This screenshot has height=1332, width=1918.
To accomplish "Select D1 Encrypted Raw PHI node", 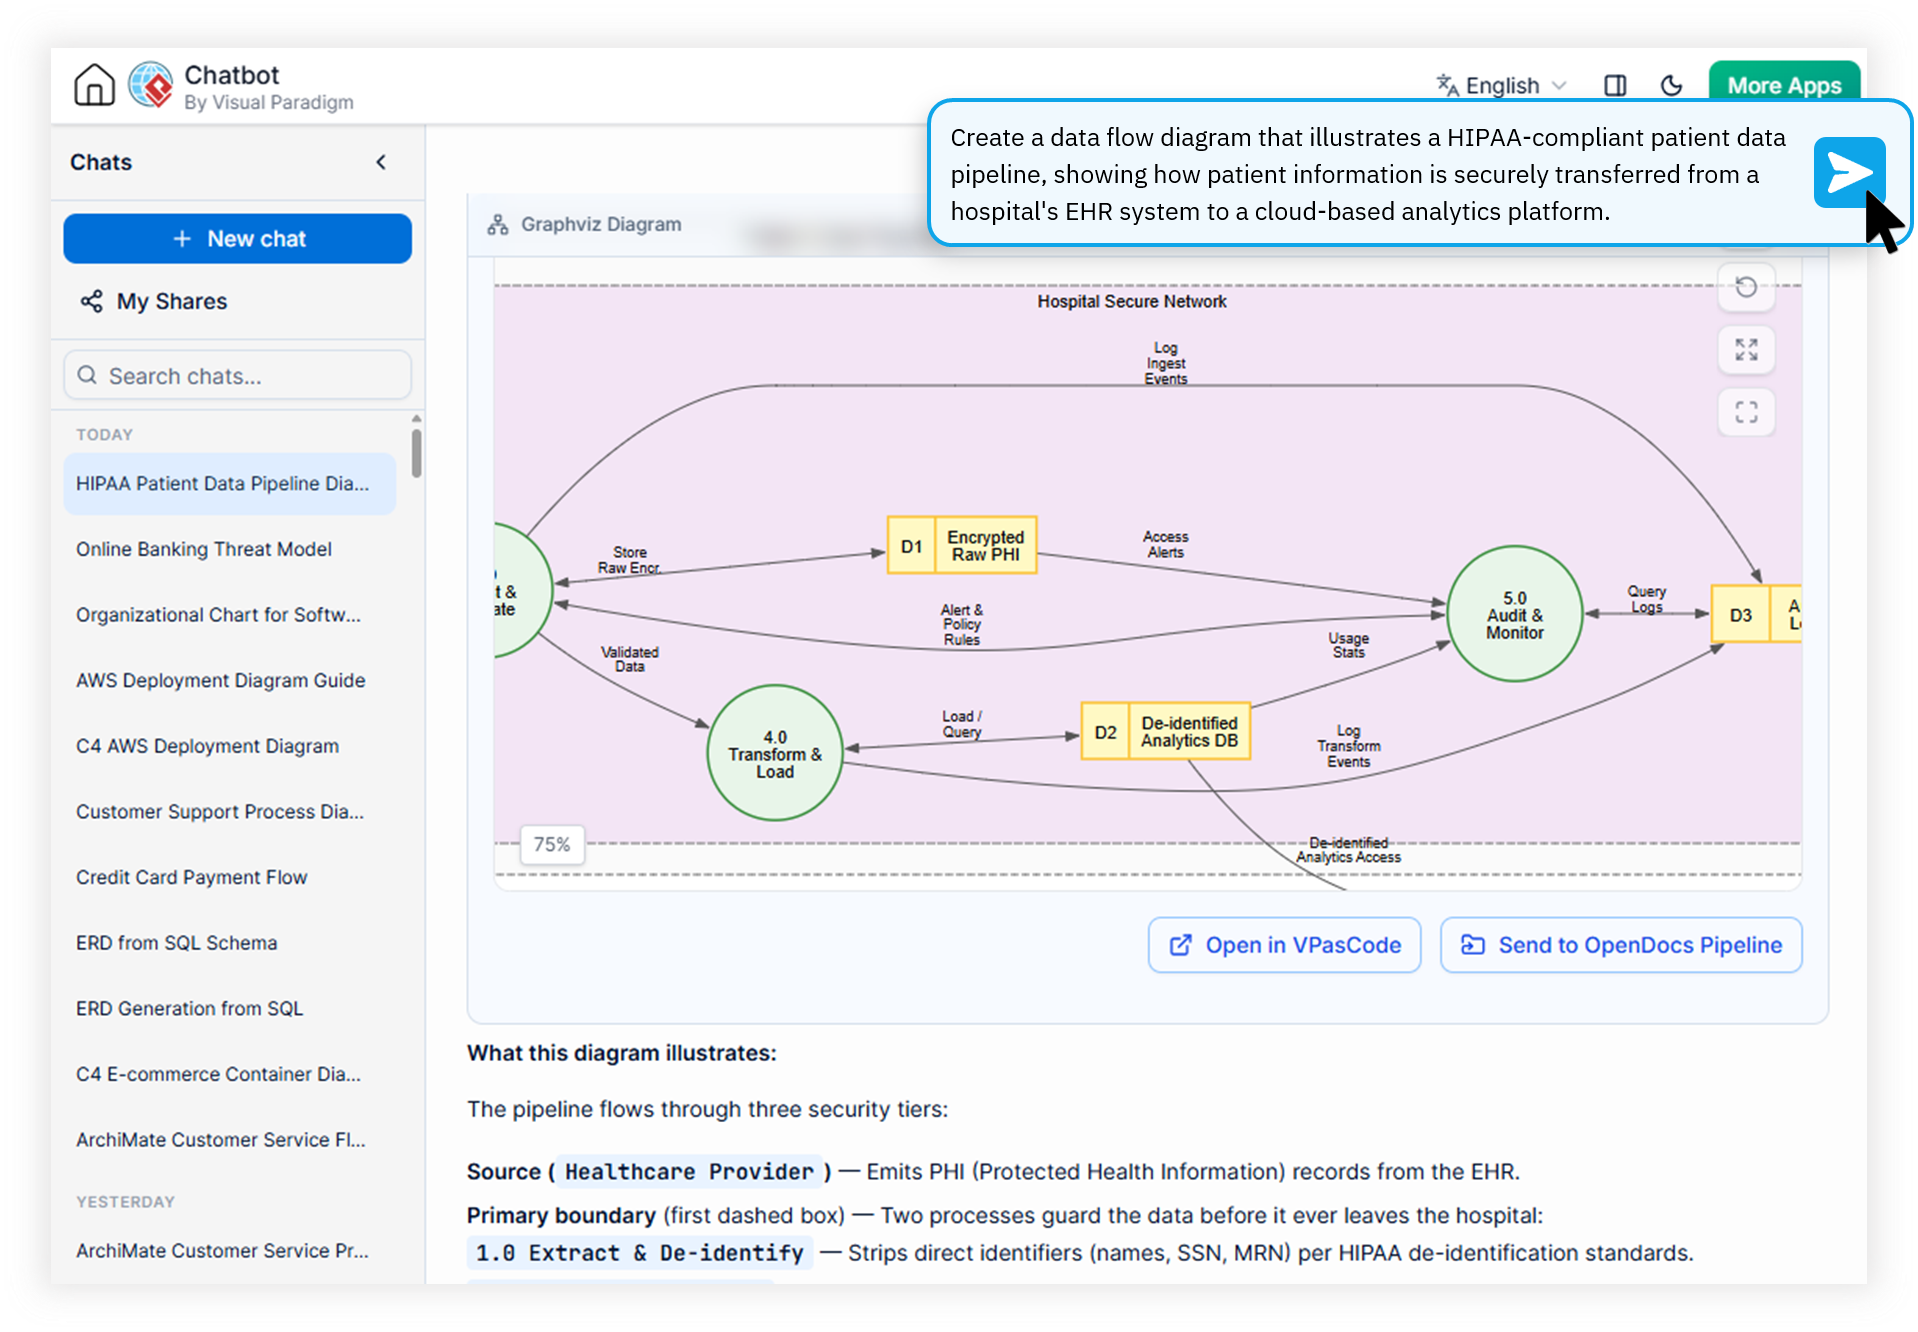I will (x=962, y=546).
